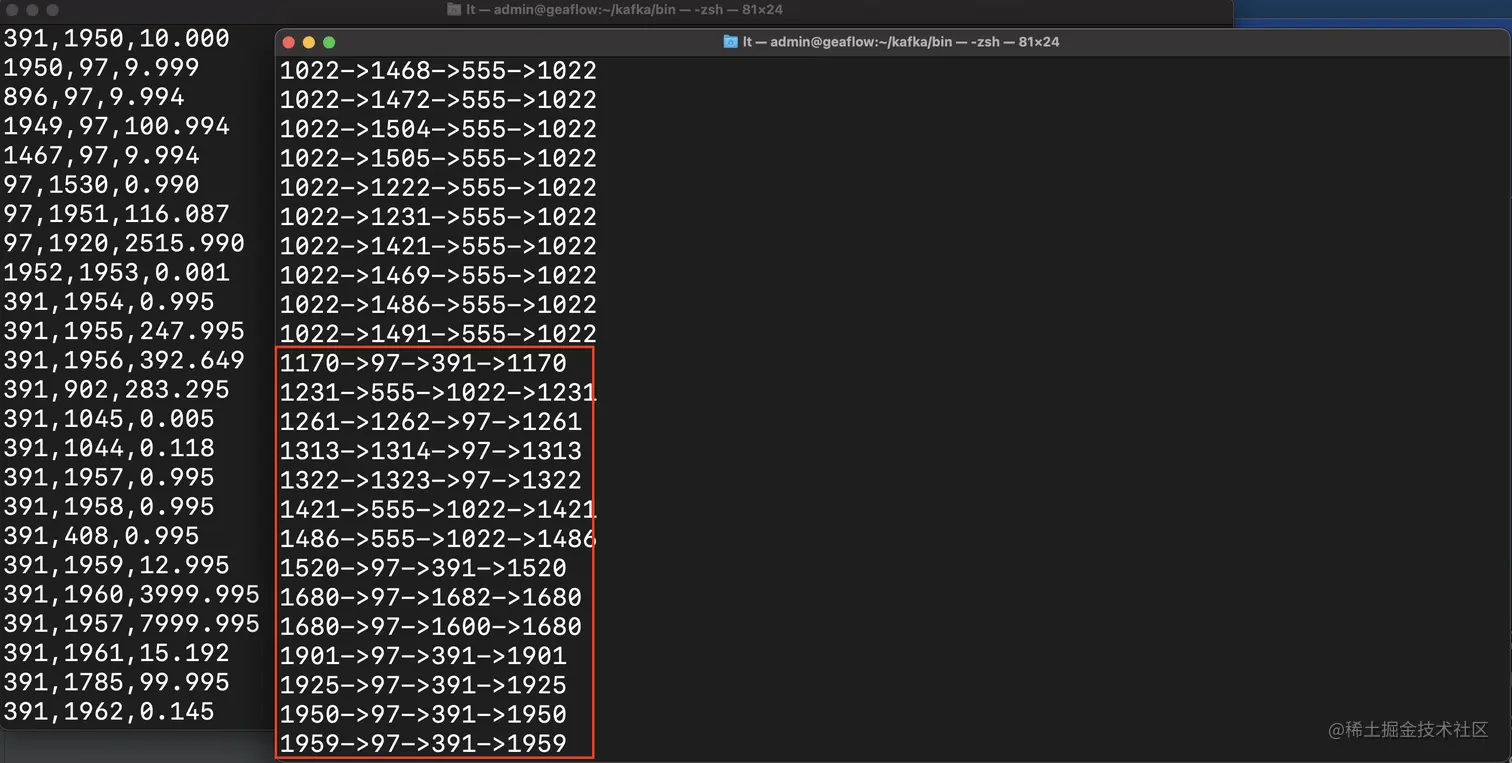The height and width of the screenshot is (763, 1512).
Task: Select '1952,1953,0.001' in back terminal
Action: click(116, 272)
